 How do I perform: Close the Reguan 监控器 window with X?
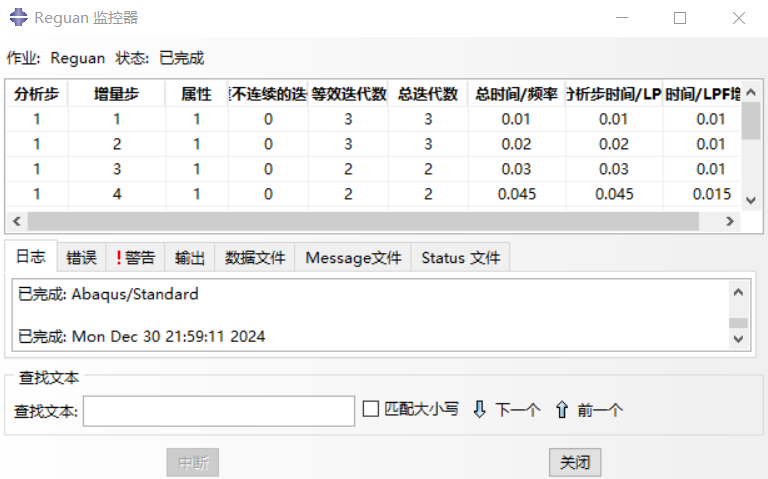pyautogui.click(x=739, y=18)
